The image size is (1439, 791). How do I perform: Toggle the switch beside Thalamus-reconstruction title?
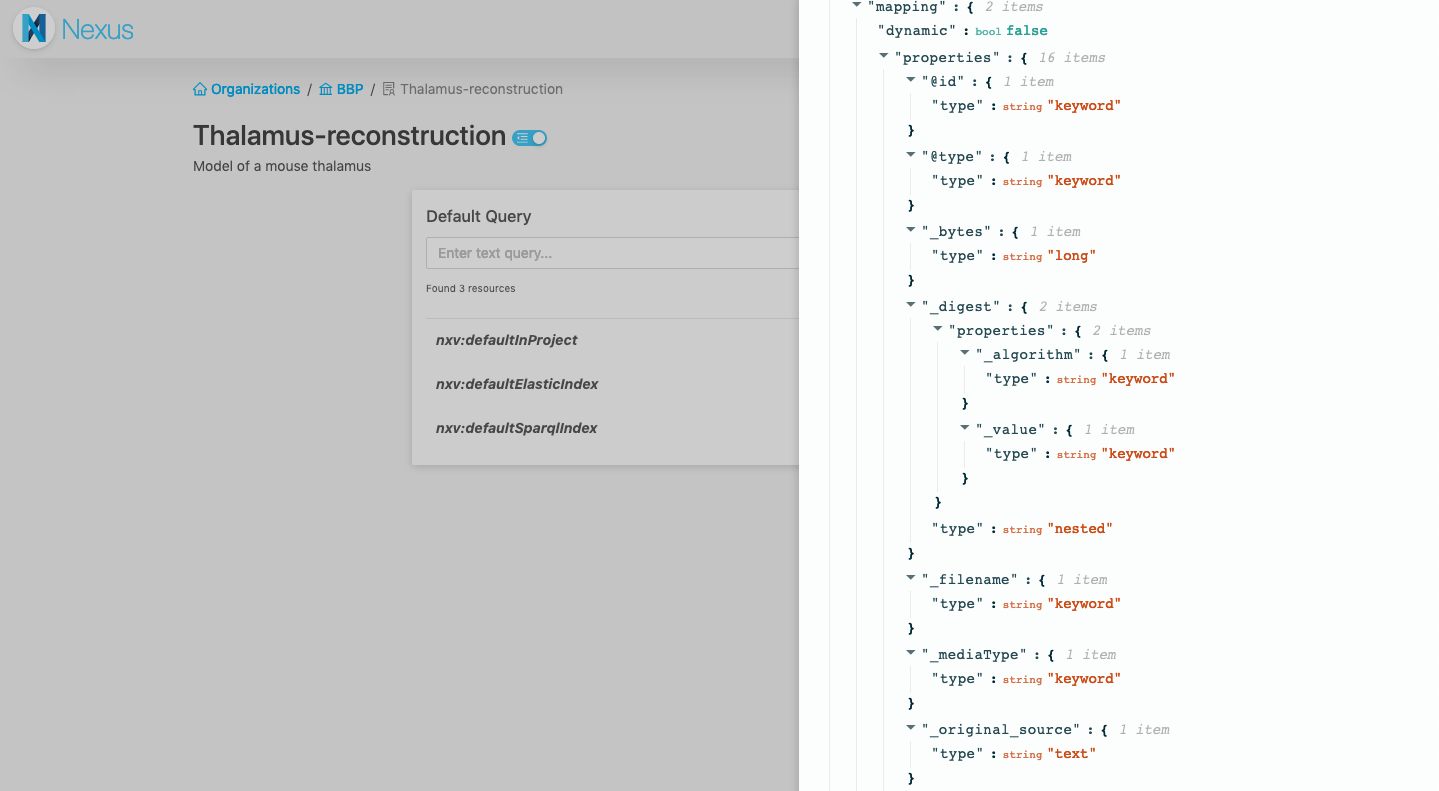(x=529, y=138)
